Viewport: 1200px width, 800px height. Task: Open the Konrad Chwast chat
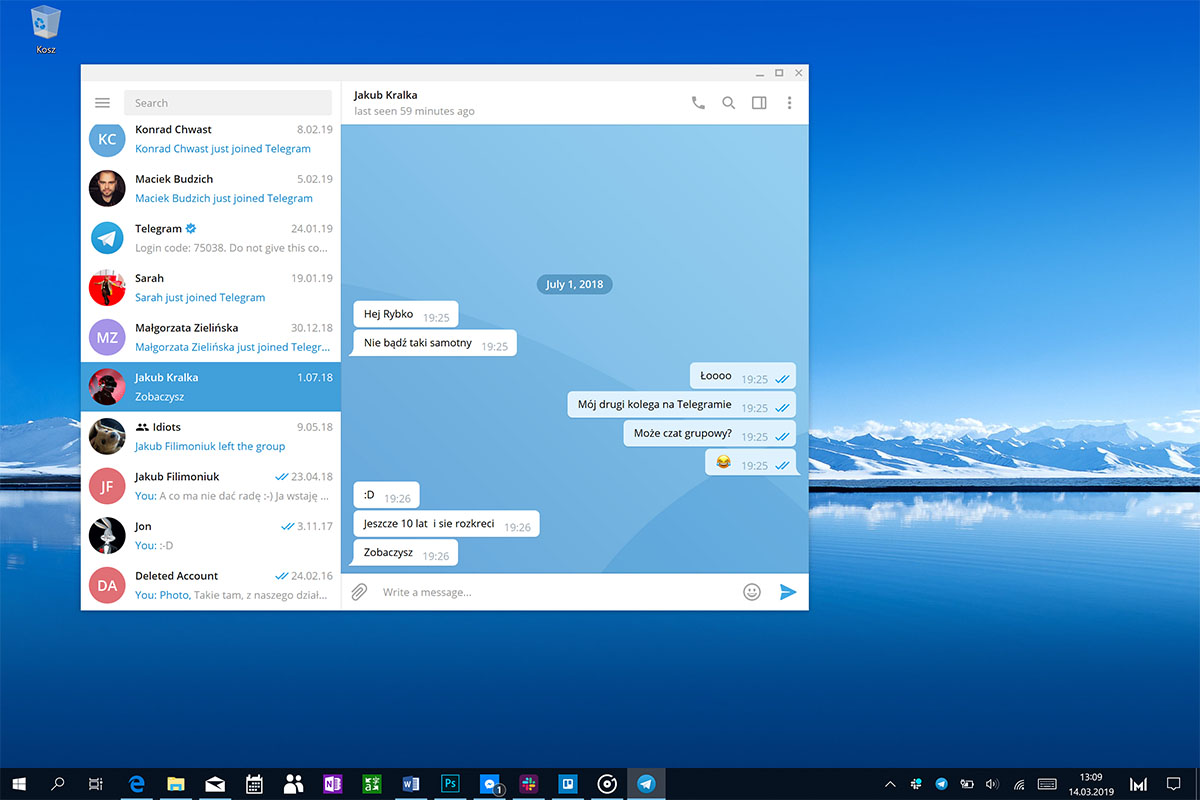[211, 139]
